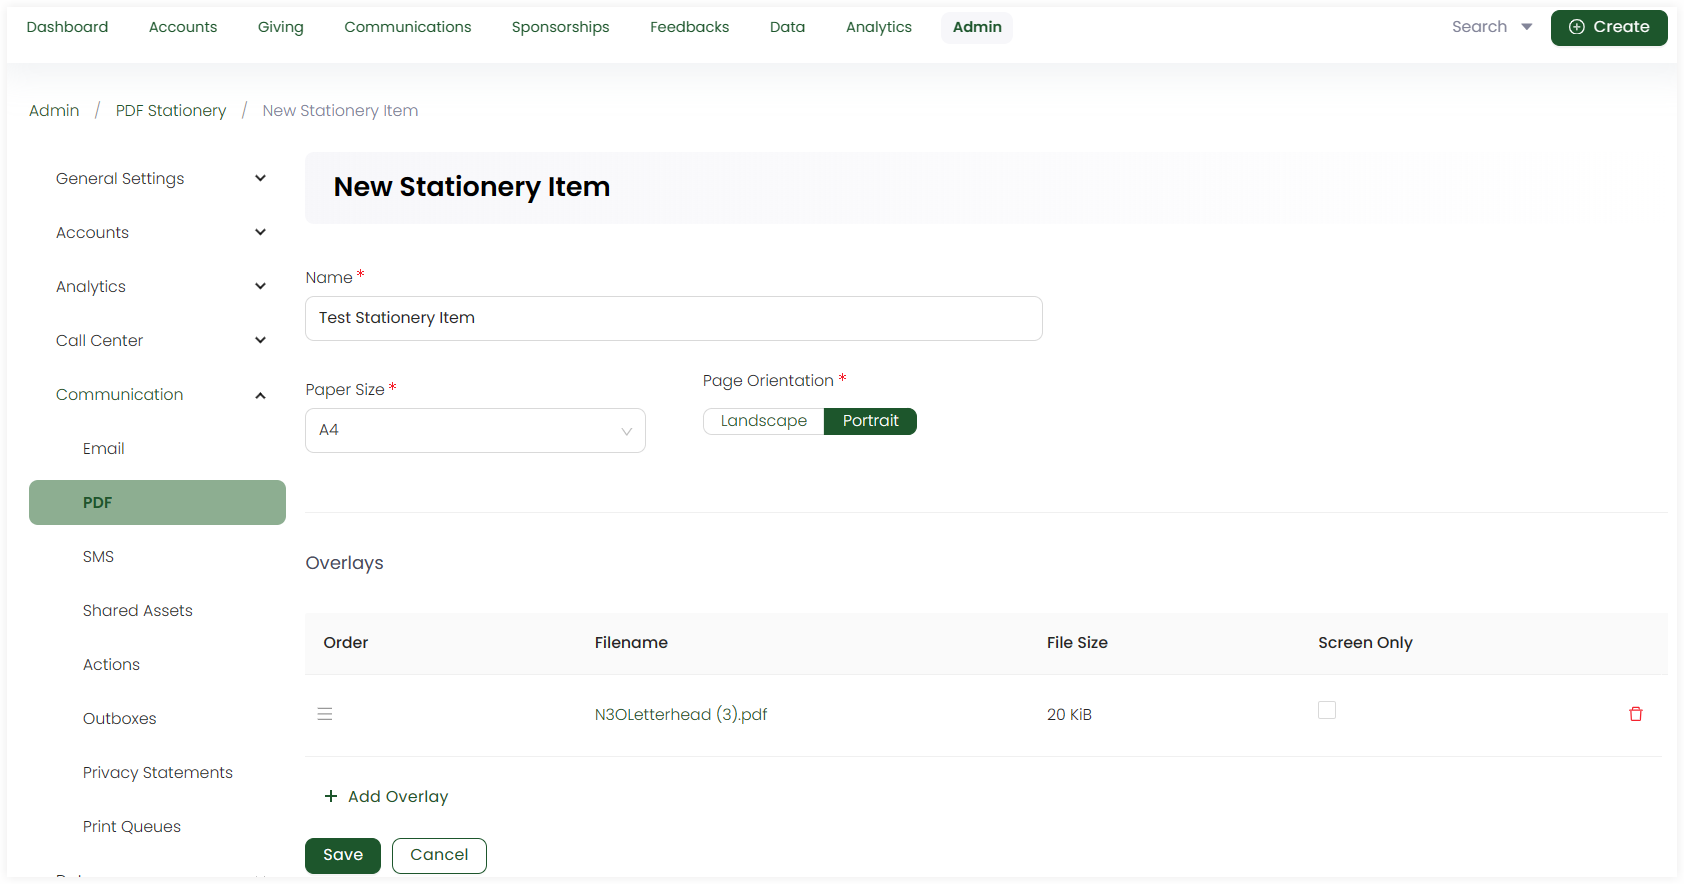Go to Admin breadcrumb
Screen dimensions: 1685x885
click(x=54, y=111)
